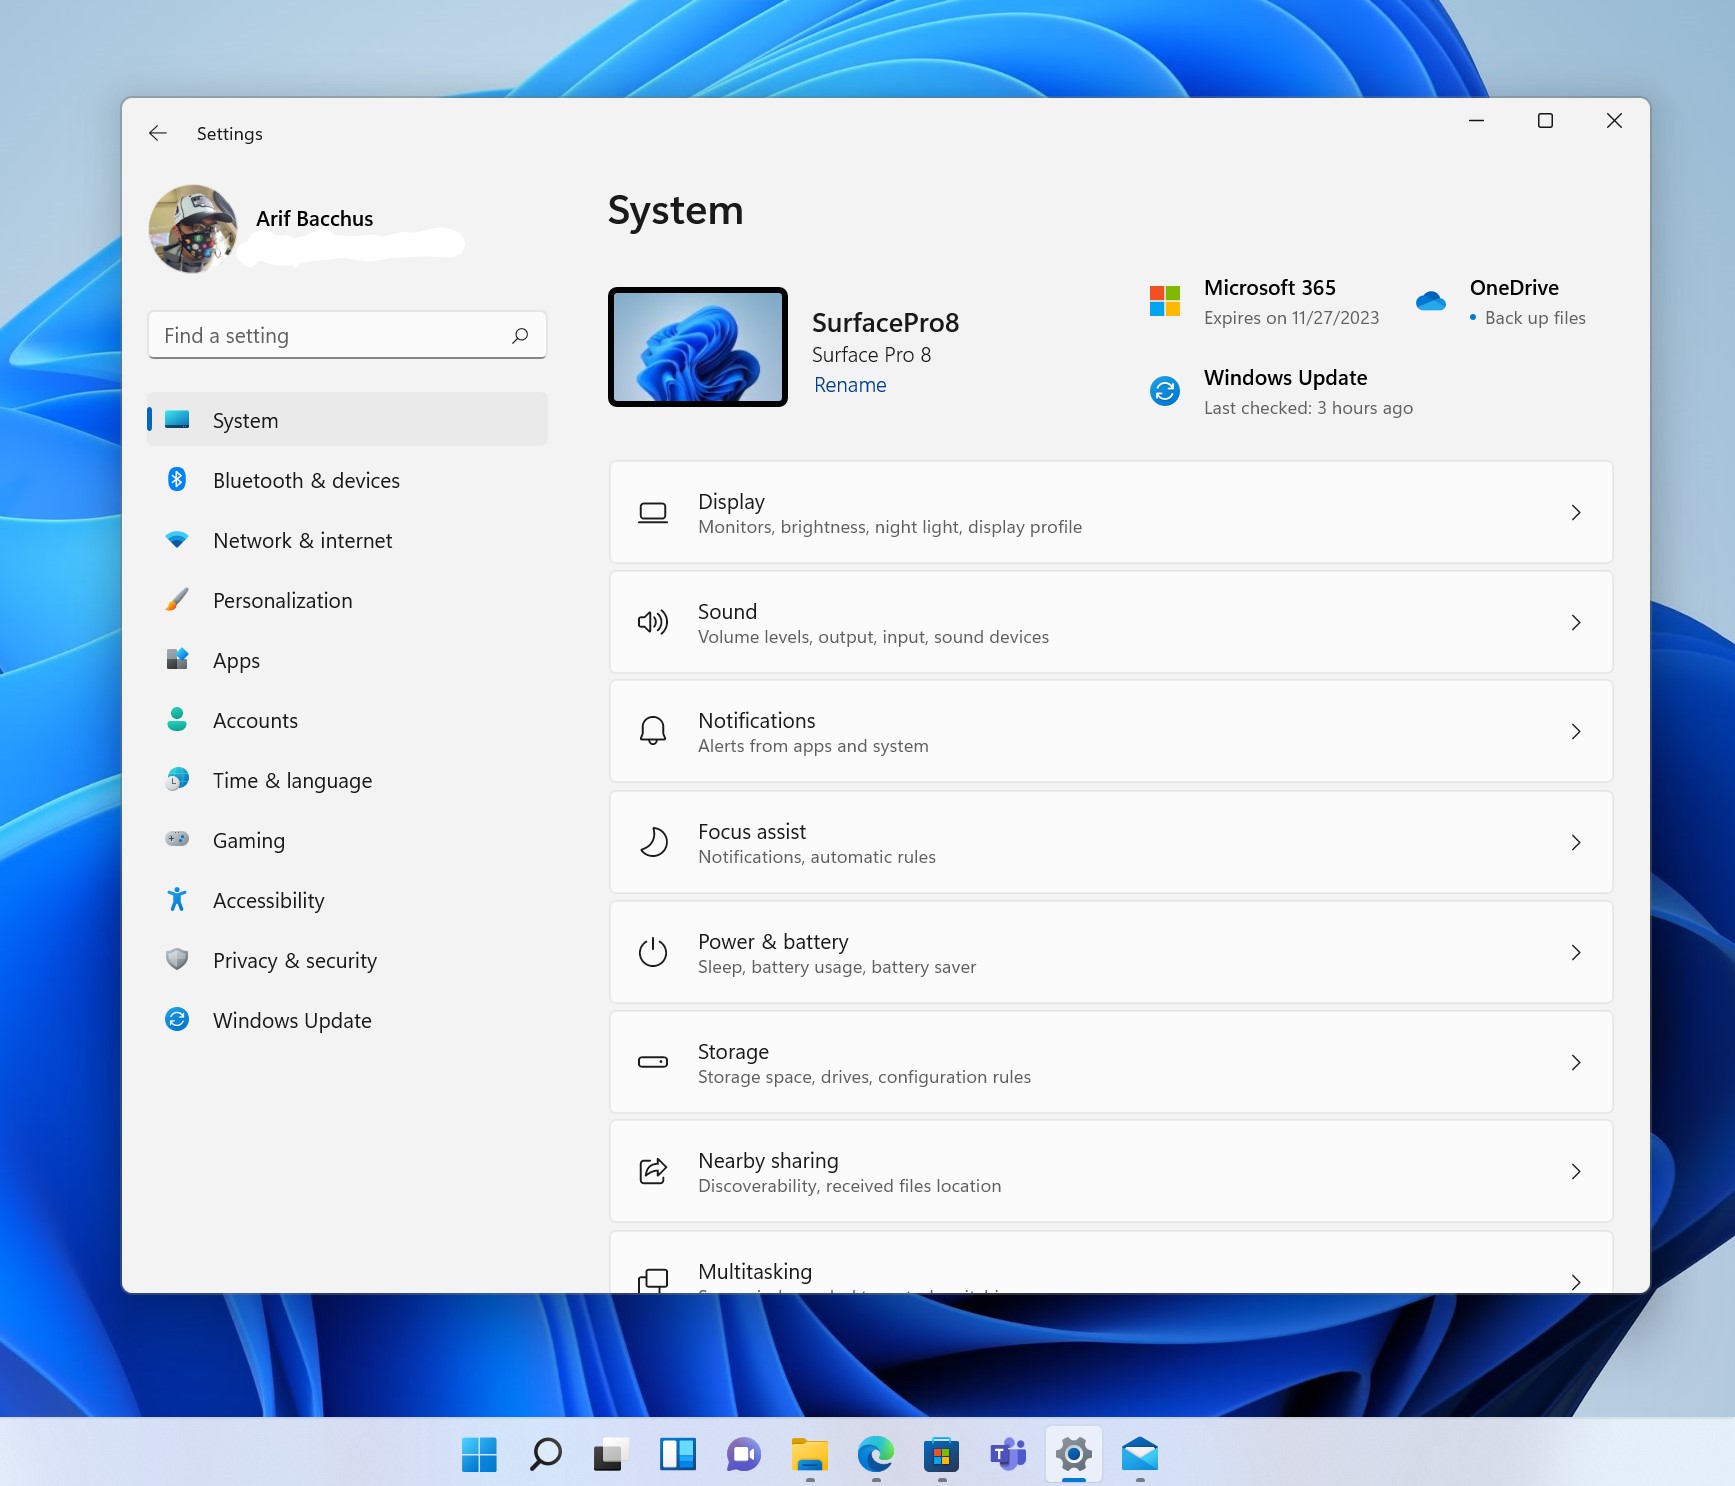This screenshot has width=1735, height=1486.
Task: Click the Windows Update sidebar icon
Action: pyautogui.click(x=177, y=1019)
